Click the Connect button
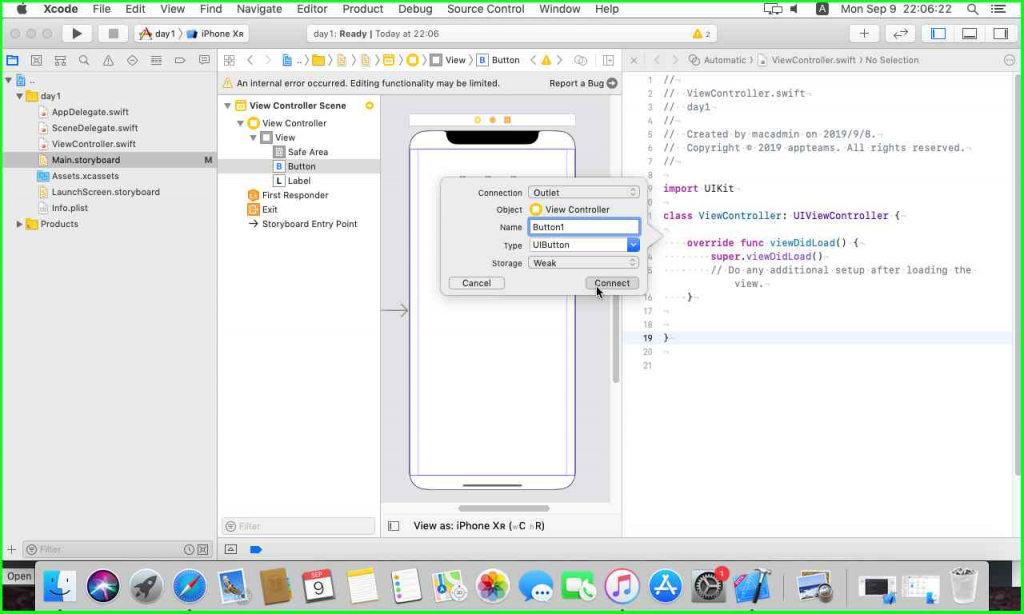The height and width of the screenshot is (614, 1024). (x=612, y=283)
